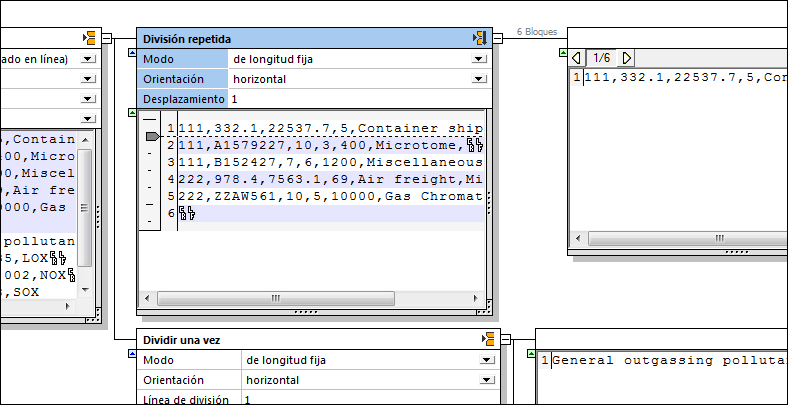
Task: Click the split position marker on the ruler
Action: pyautogui.click(x=152, y=135)
